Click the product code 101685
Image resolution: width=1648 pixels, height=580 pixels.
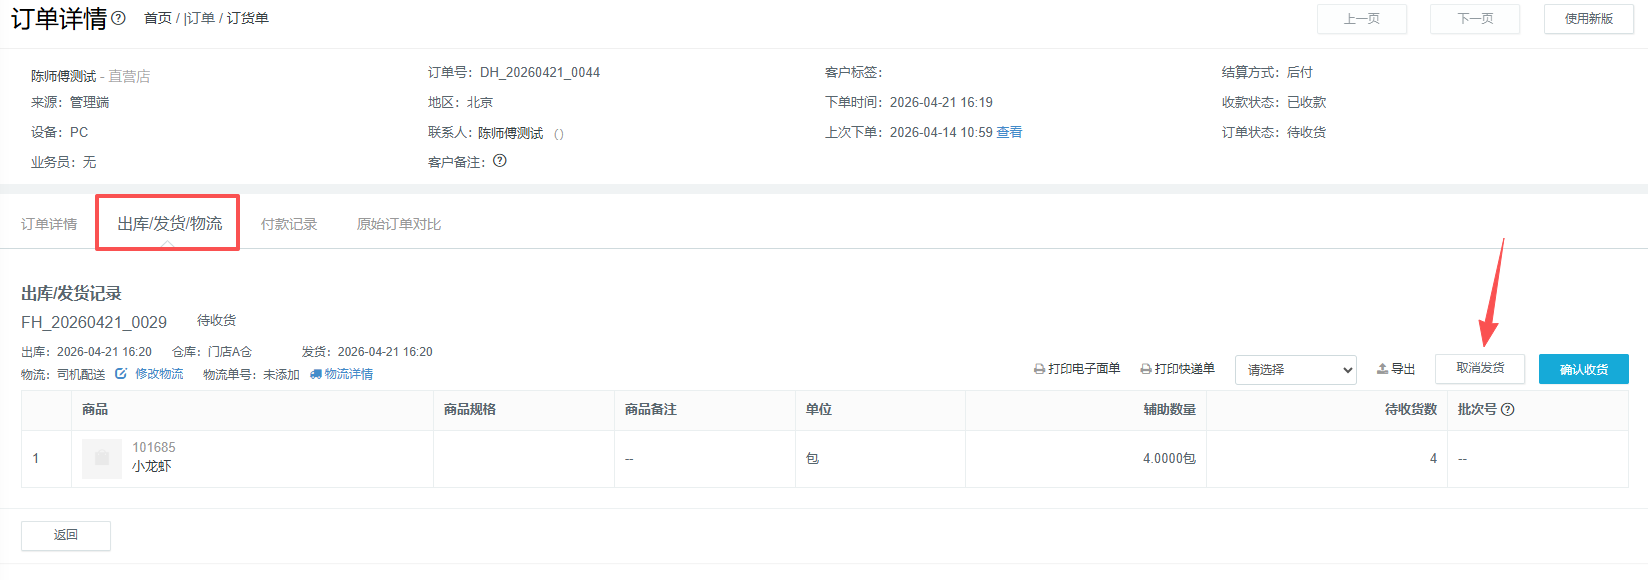[154, 447]
